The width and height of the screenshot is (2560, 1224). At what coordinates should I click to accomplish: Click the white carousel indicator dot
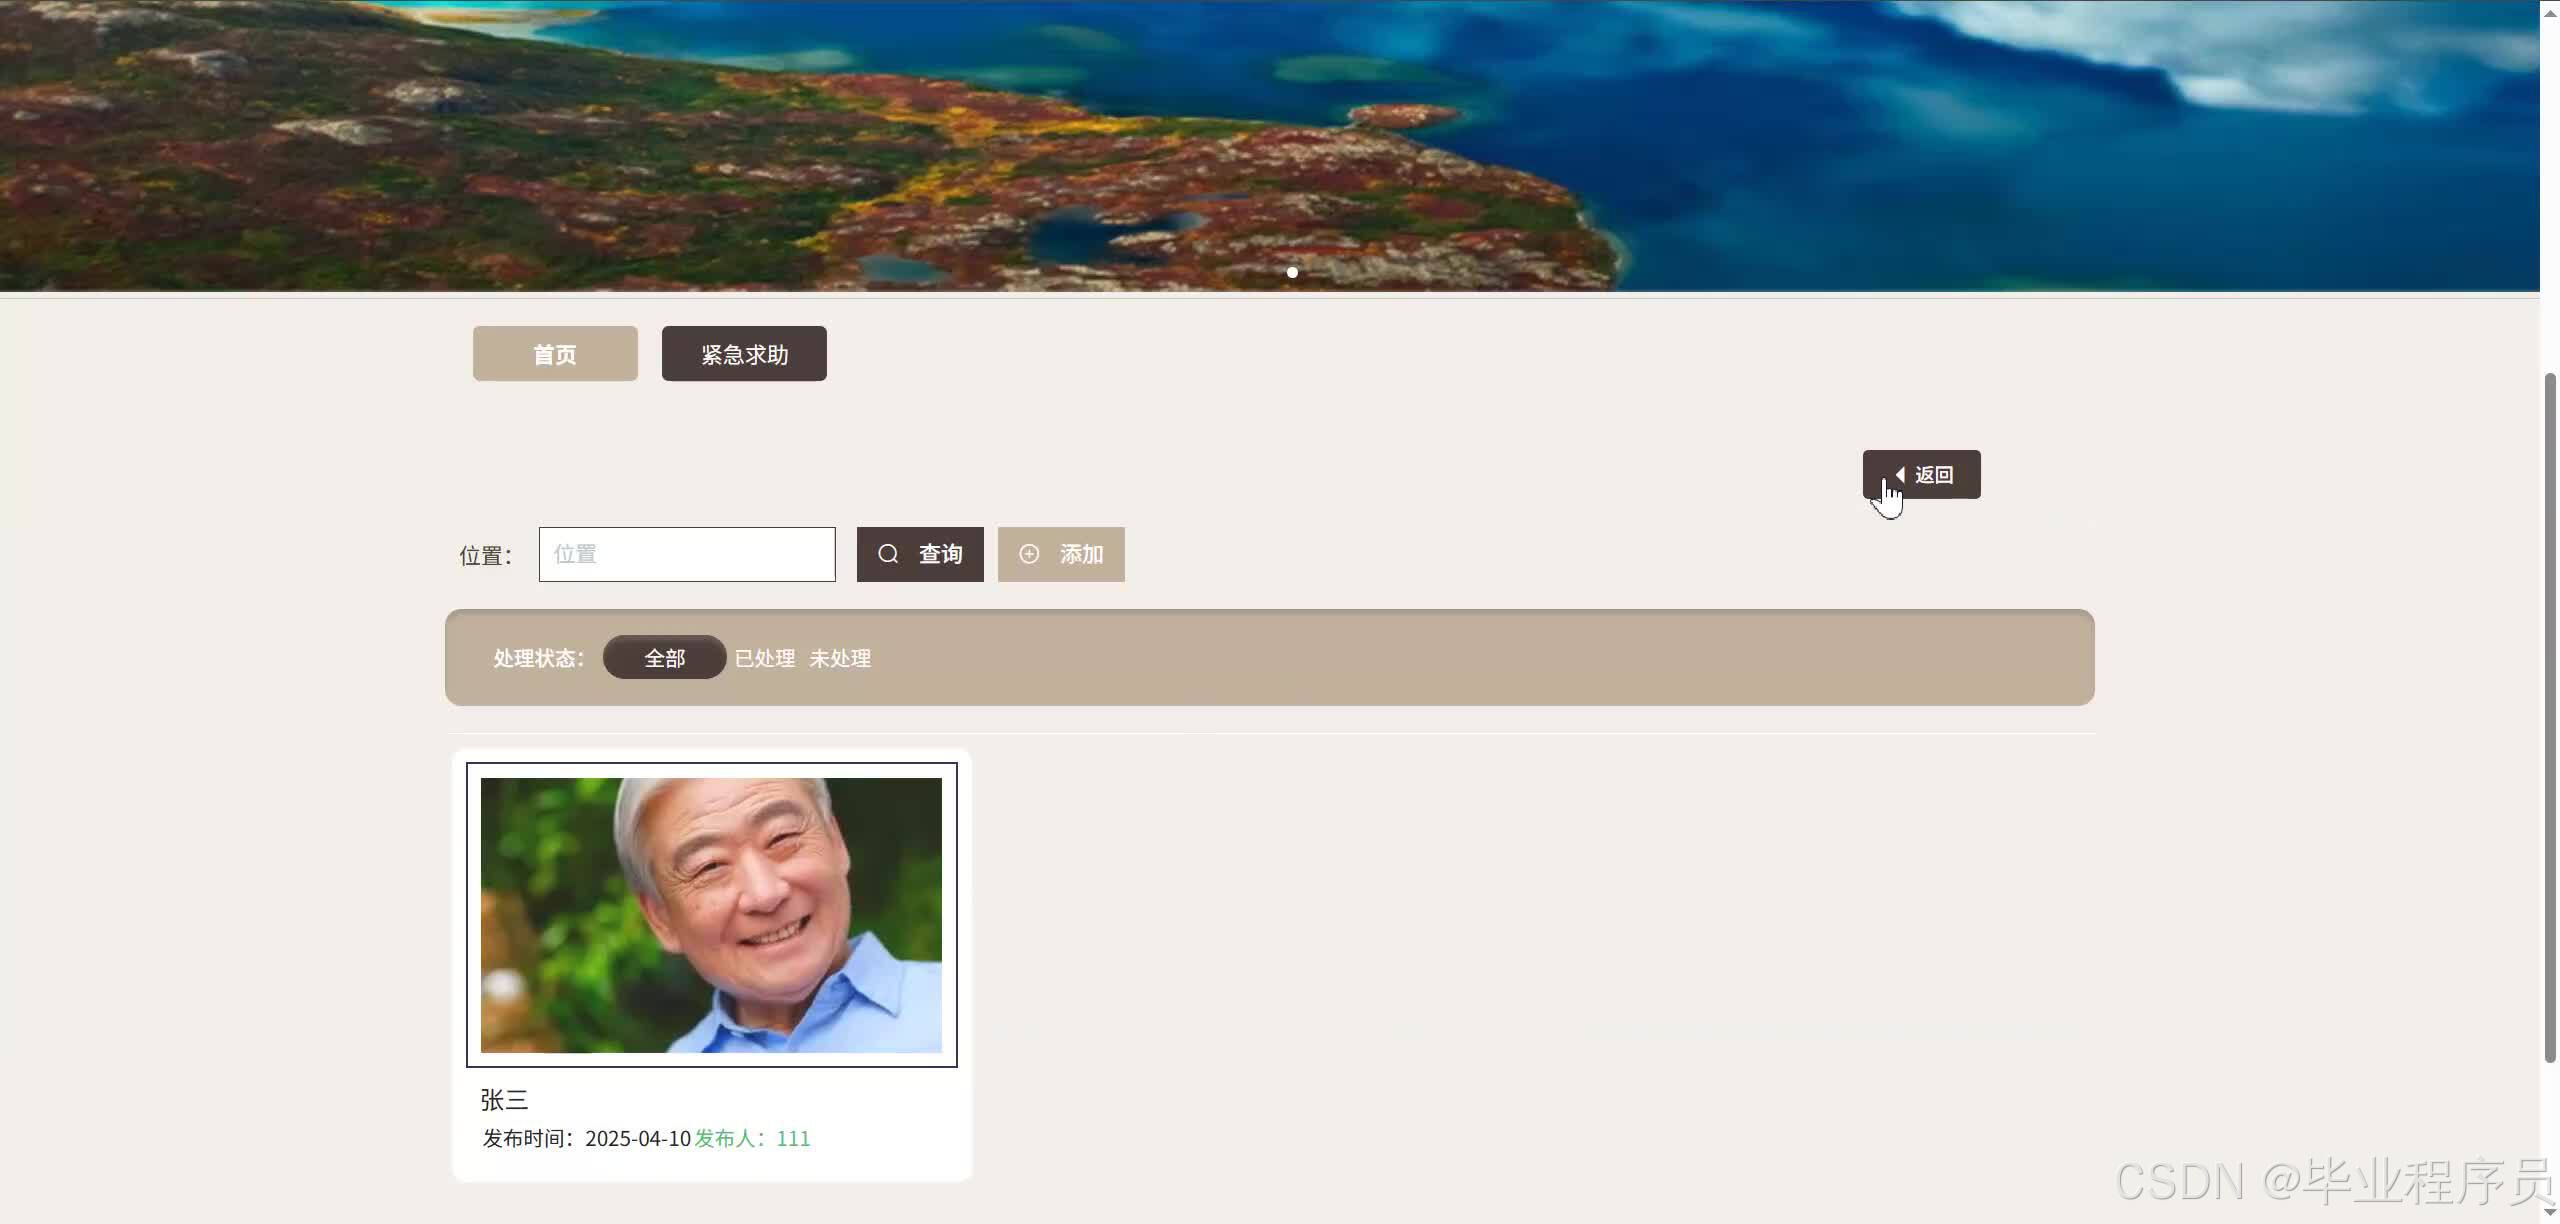click(x=1292, y=272)
